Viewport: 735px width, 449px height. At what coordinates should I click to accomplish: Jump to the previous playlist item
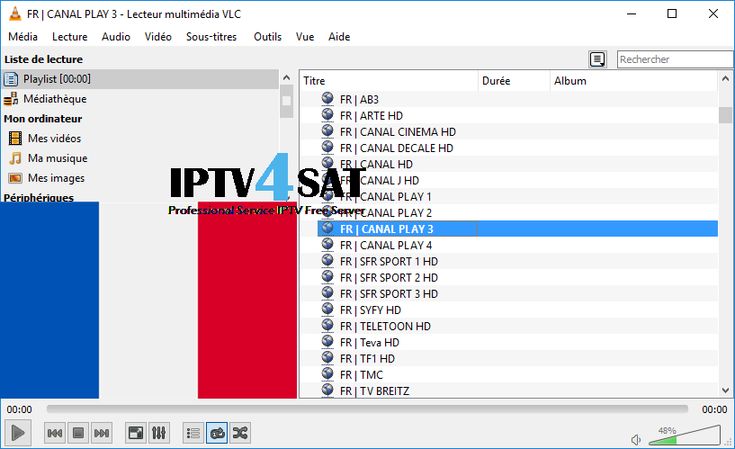(55, 433)
